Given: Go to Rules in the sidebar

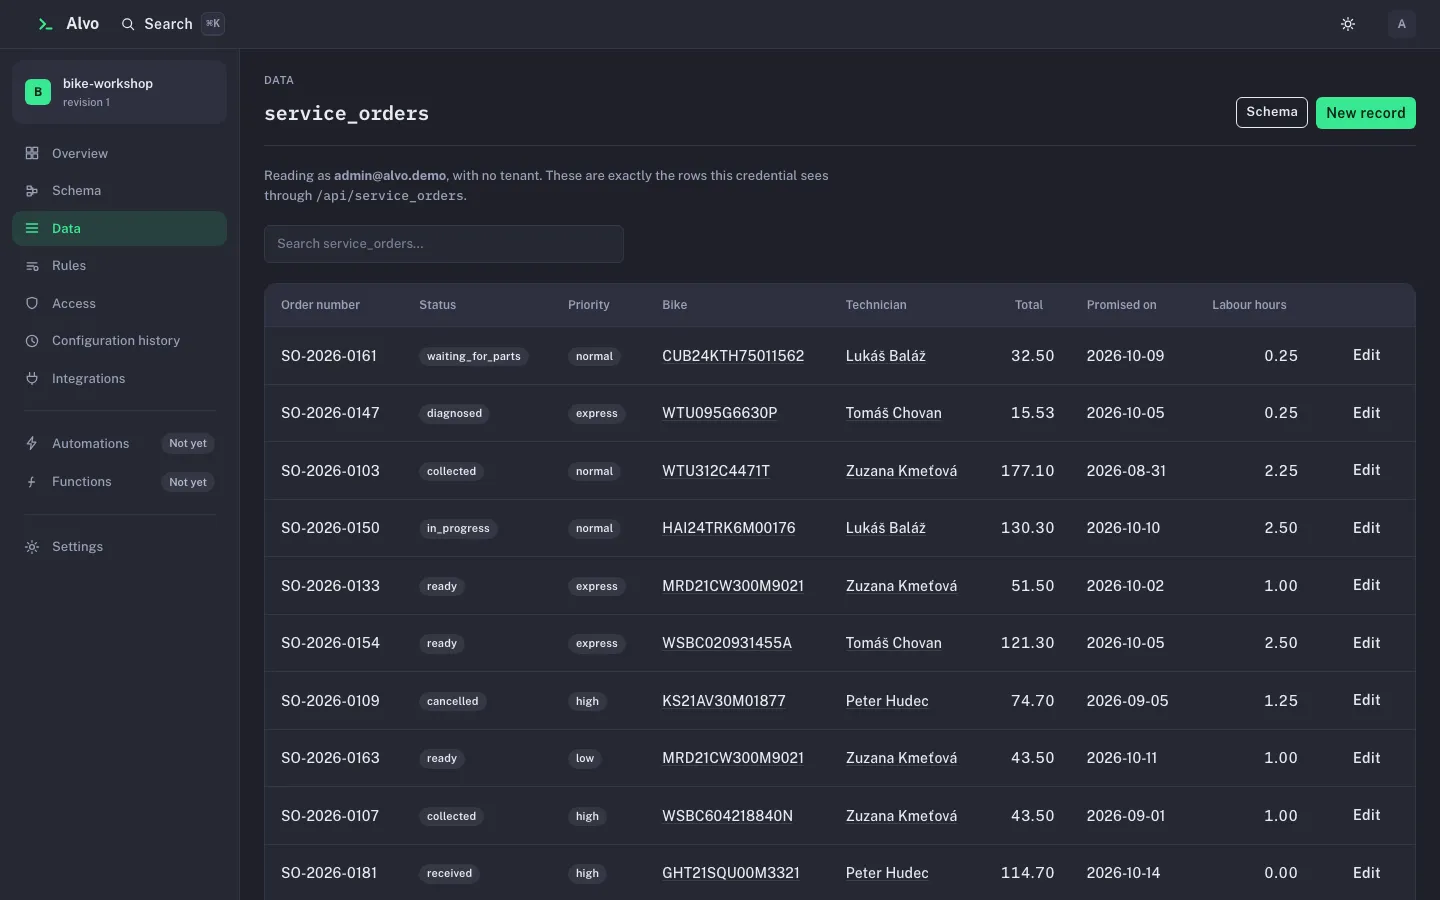Looking at the screenshot, I should [119, 266].
